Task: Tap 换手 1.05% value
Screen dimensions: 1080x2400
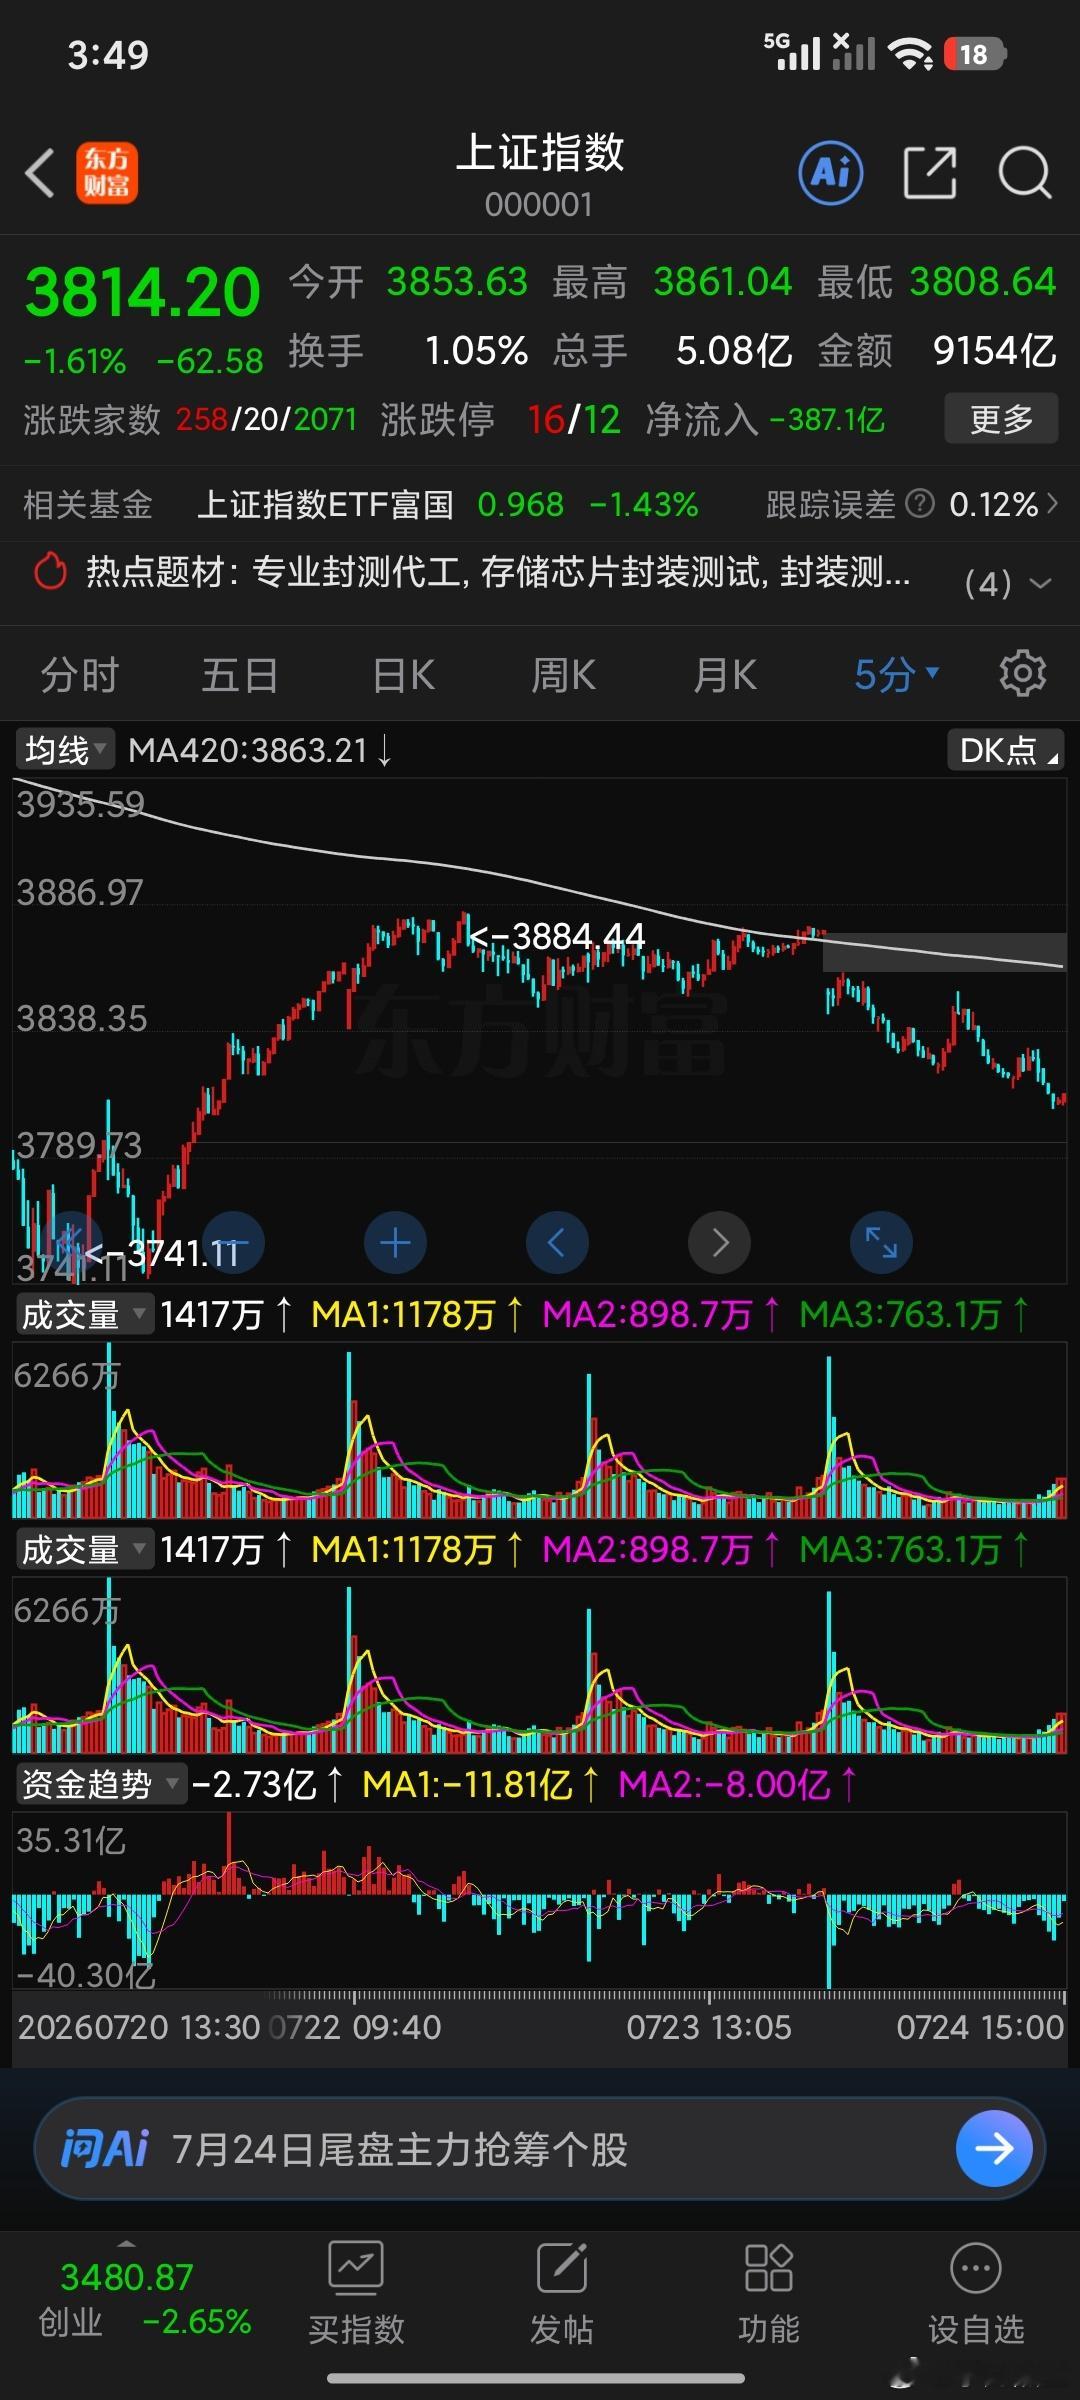Action: [x=476, y=350]
